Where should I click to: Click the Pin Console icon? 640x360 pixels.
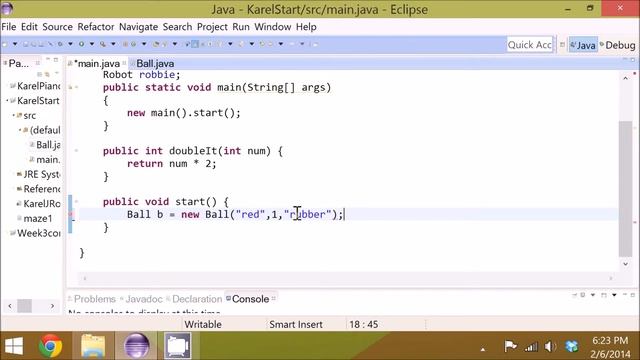click(575, 295)
